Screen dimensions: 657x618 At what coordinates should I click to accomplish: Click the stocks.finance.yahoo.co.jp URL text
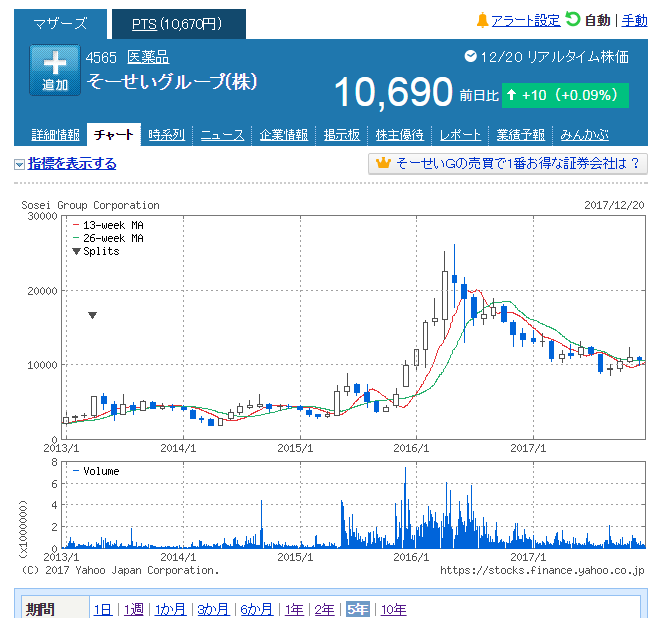click(x=542, y=570)
